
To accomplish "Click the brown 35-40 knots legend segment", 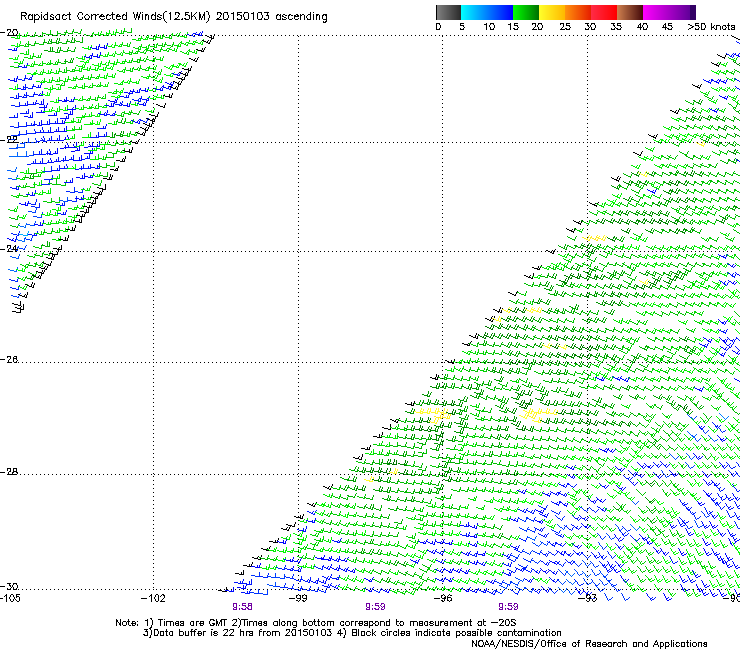I will [630, 12].
